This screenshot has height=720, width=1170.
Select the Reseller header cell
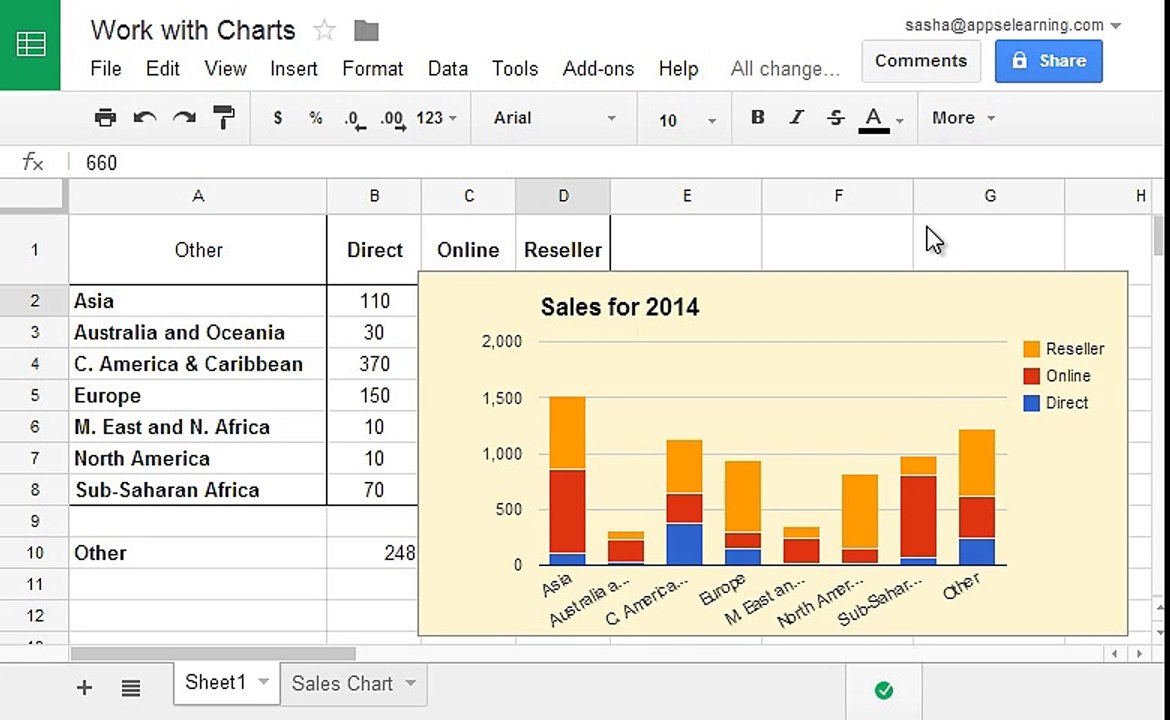tap(563, 250)
